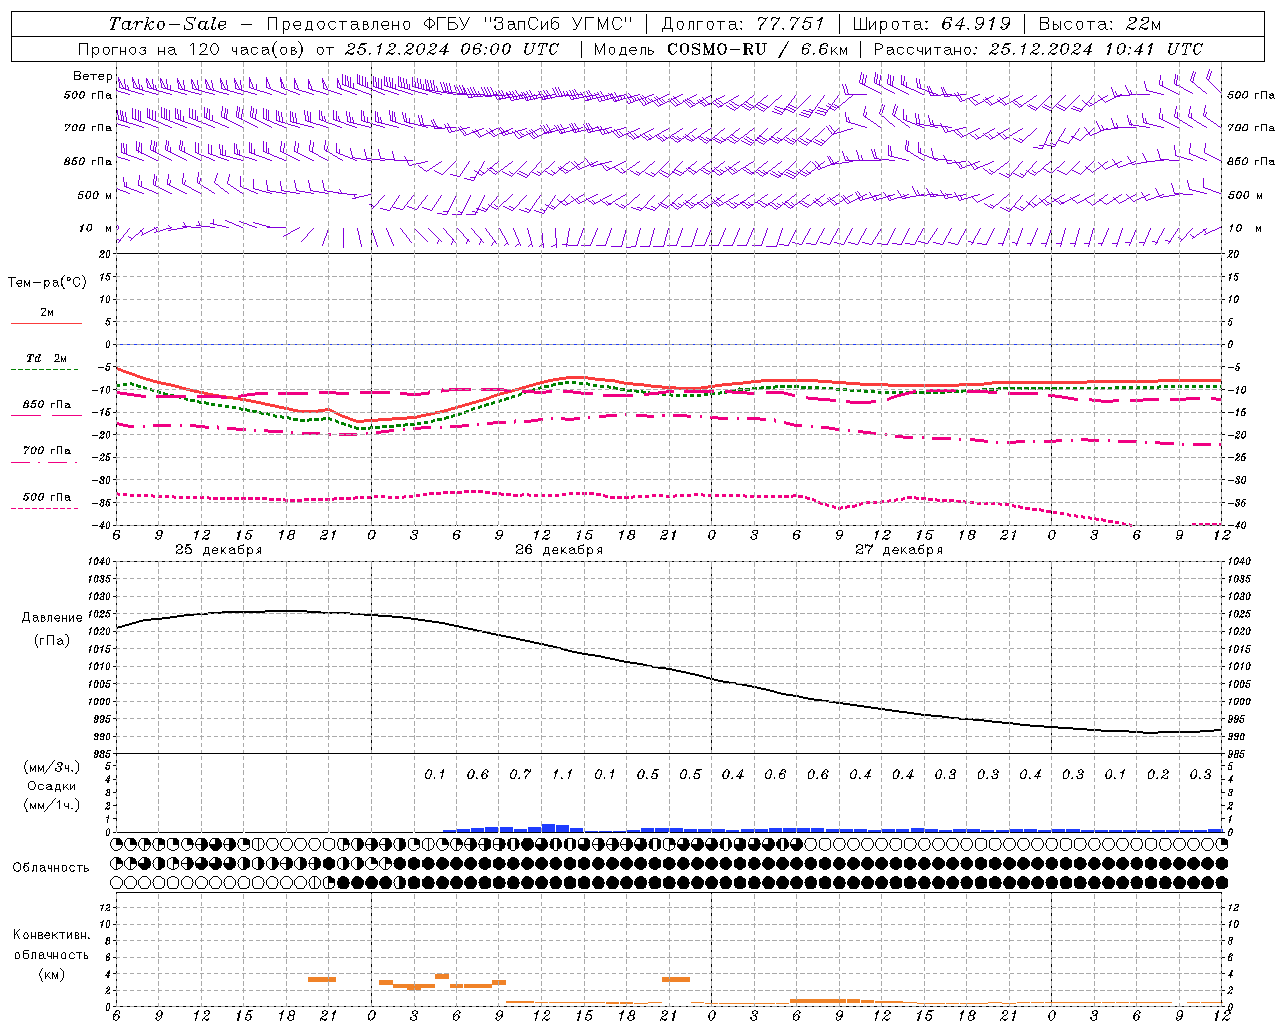
Task: Select the 26 декабря date label
Action: pos(559,550)
